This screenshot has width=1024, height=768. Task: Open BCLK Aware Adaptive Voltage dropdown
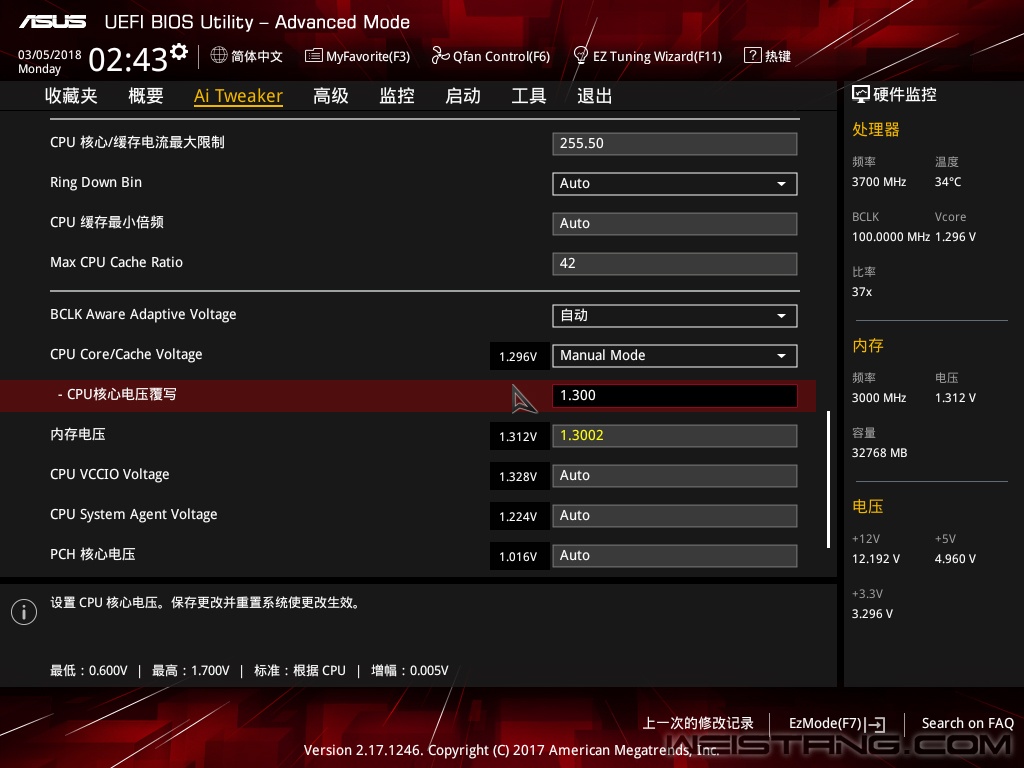(x=675, y=315)
